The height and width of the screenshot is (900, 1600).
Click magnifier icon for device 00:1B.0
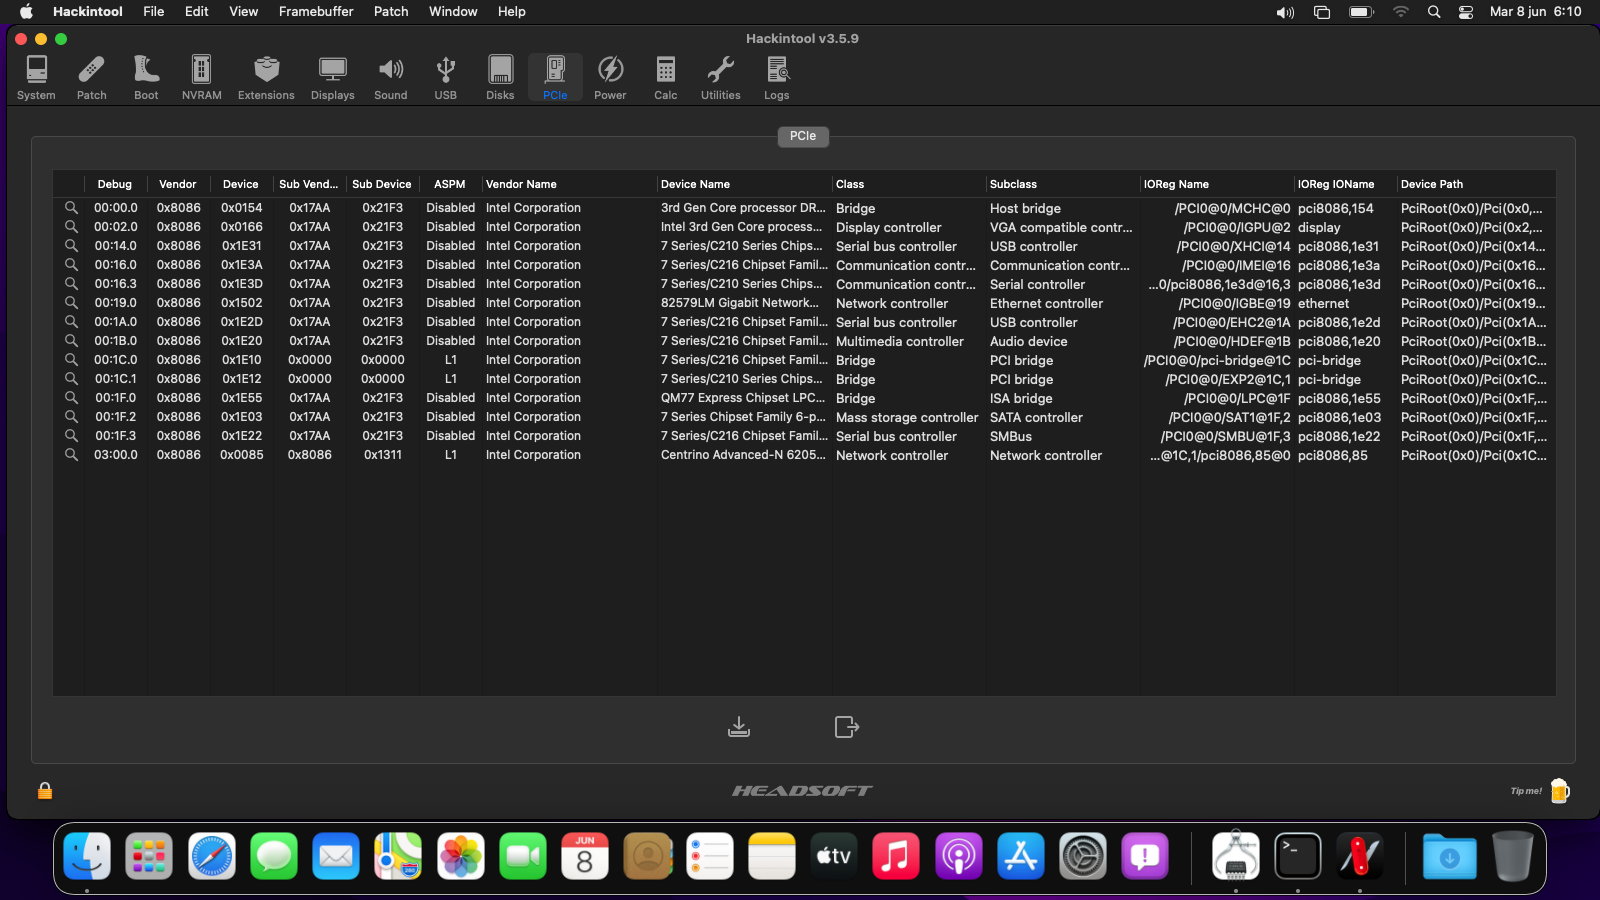coord(71,341)
